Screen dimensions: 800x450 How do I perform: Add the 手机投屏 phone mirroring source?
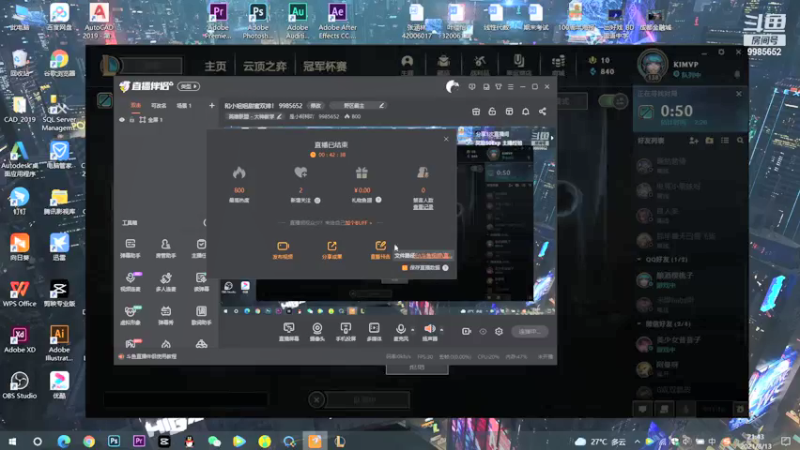(x=345, y=332)
